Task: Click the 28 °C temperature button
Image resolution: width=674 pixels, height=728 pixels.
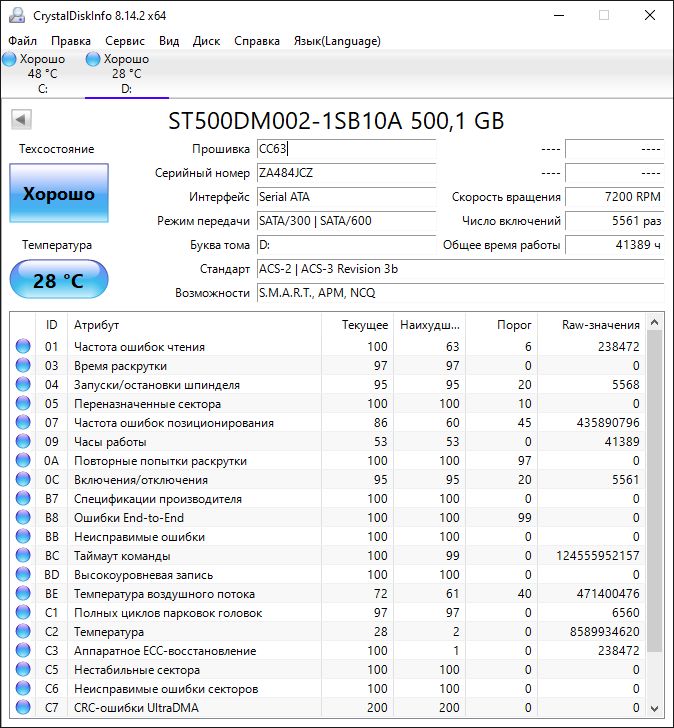Action: (x=59, y=280)
